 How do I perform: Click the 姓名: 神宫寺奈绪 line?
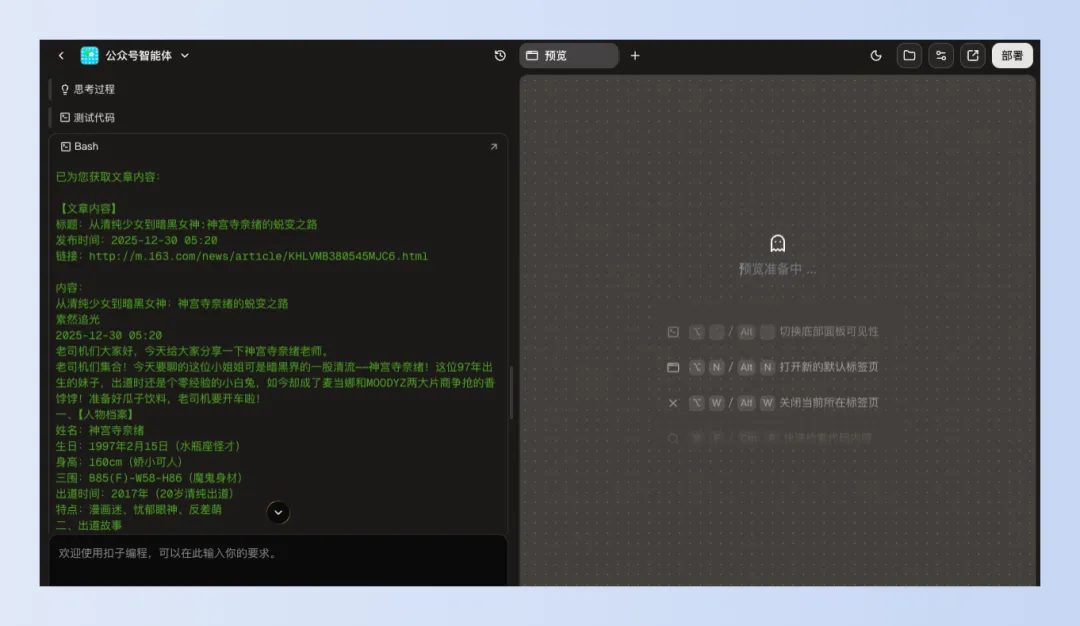click(x=100, y=430)
